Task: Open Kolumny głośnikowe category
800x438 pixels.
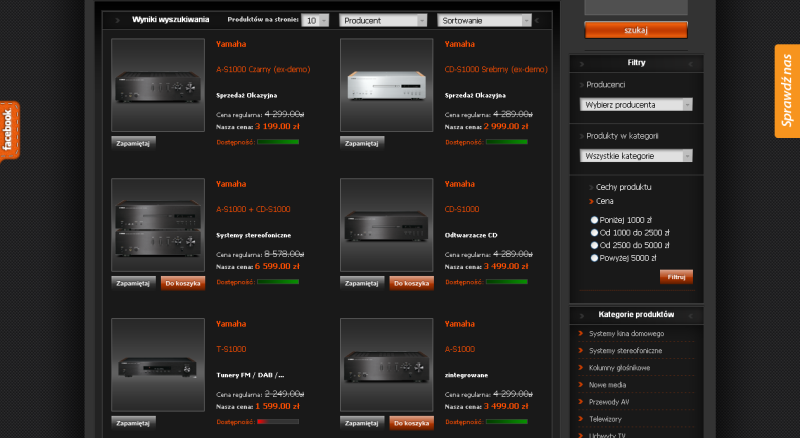Action: pos(619,368)
